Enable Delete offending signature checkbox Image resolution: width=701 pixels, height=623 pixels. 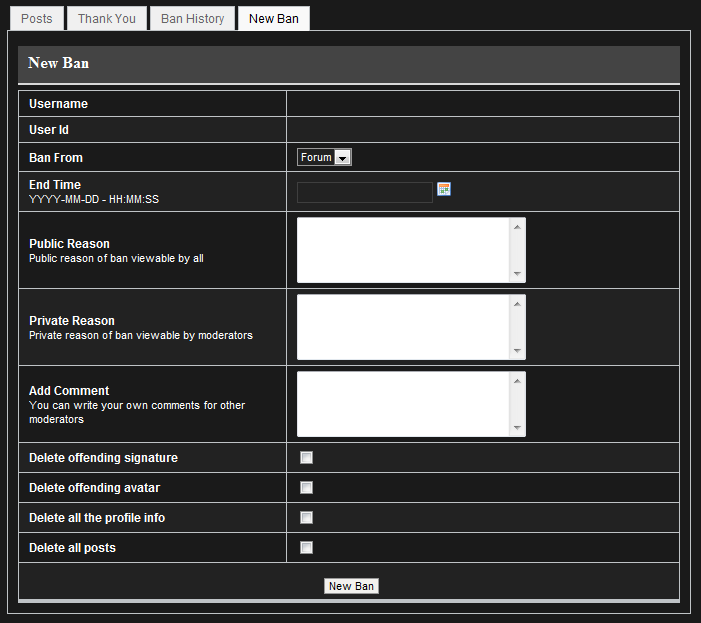(x=306, y=457)
